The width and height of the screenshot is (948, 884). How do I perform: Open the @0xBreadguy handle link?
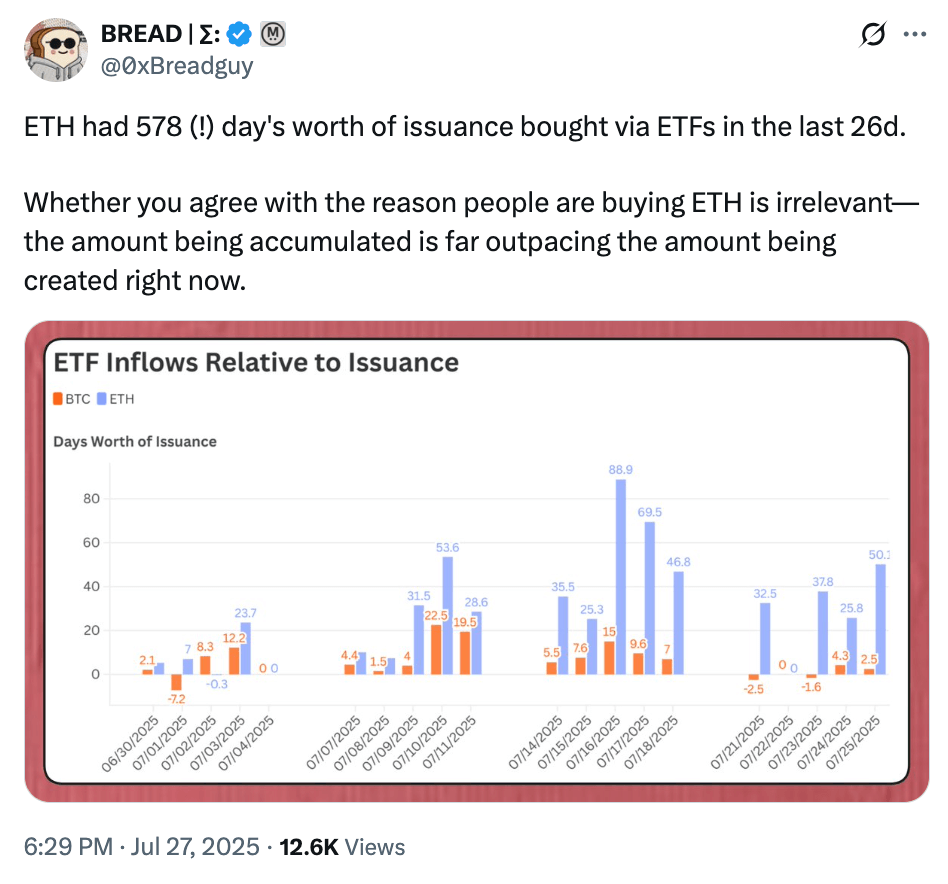click(x=177, y=66)
